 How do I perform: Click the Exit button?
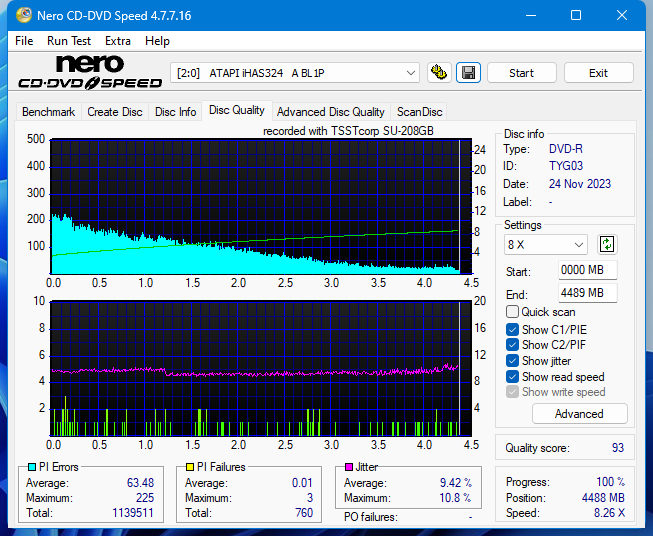[598, 73]
